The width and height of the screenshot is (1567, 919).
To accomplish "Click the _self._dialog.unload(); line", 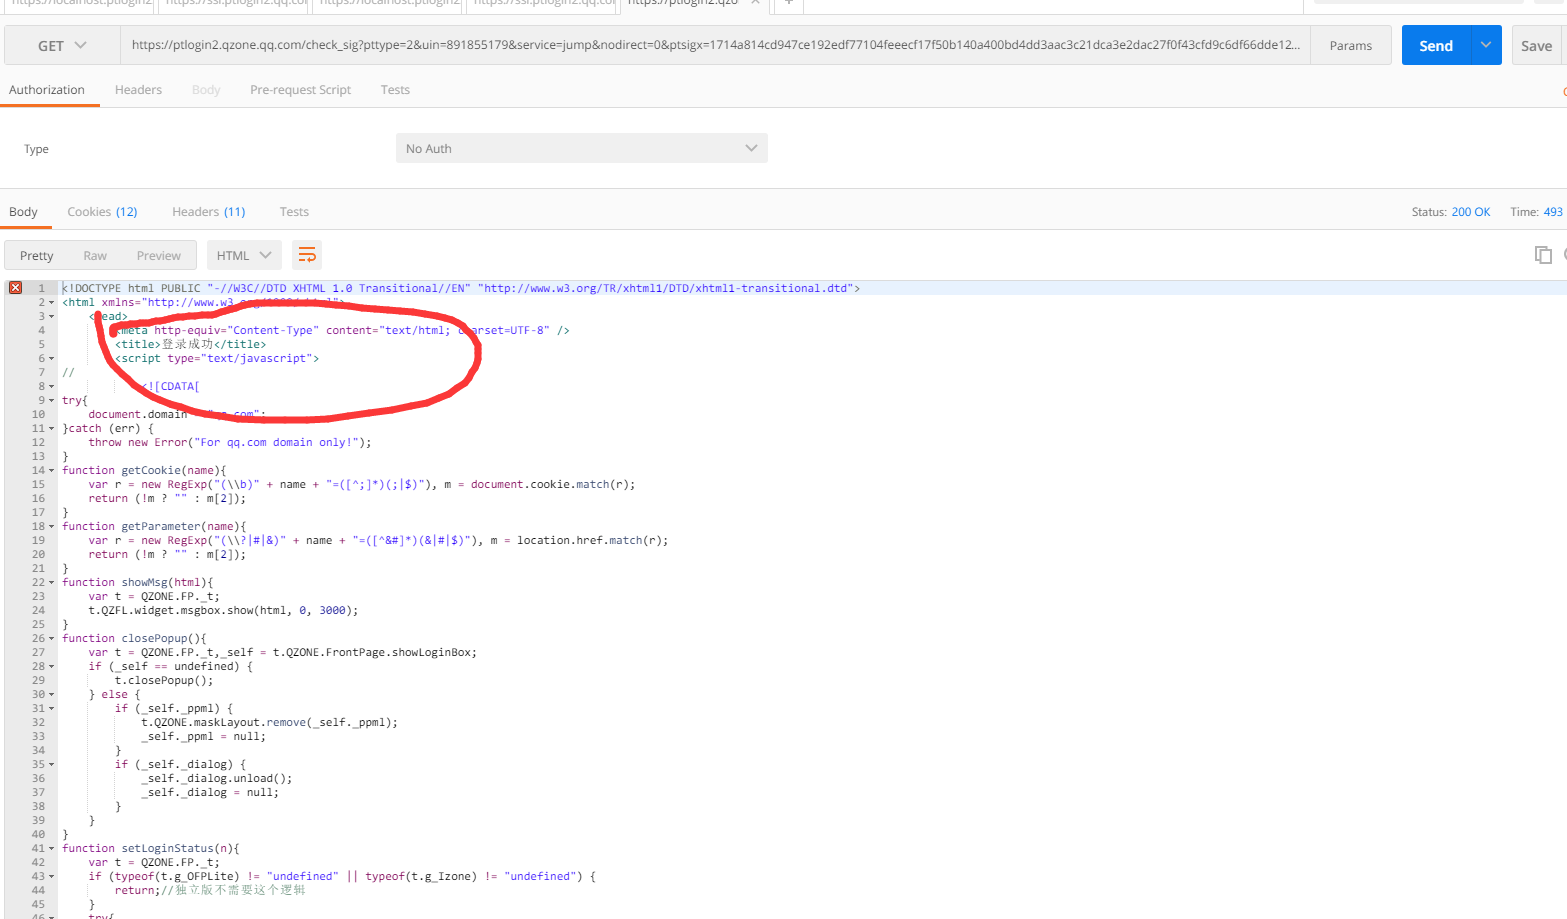I will click(217, 778).
